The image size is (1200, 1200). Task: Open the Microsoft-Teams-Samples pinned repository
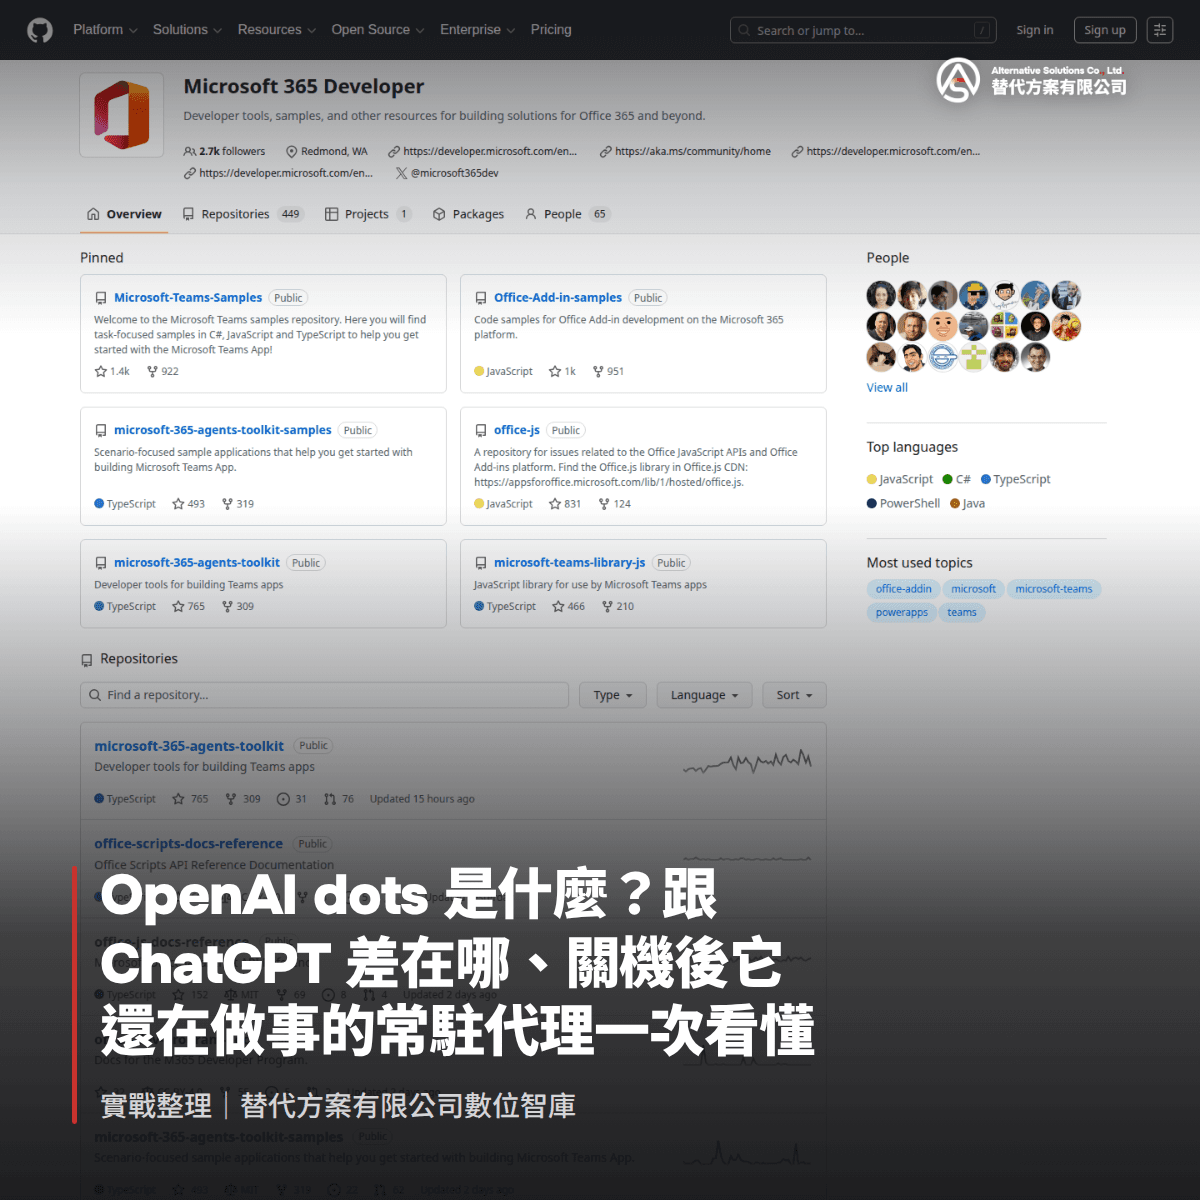(x=188, y=298)
